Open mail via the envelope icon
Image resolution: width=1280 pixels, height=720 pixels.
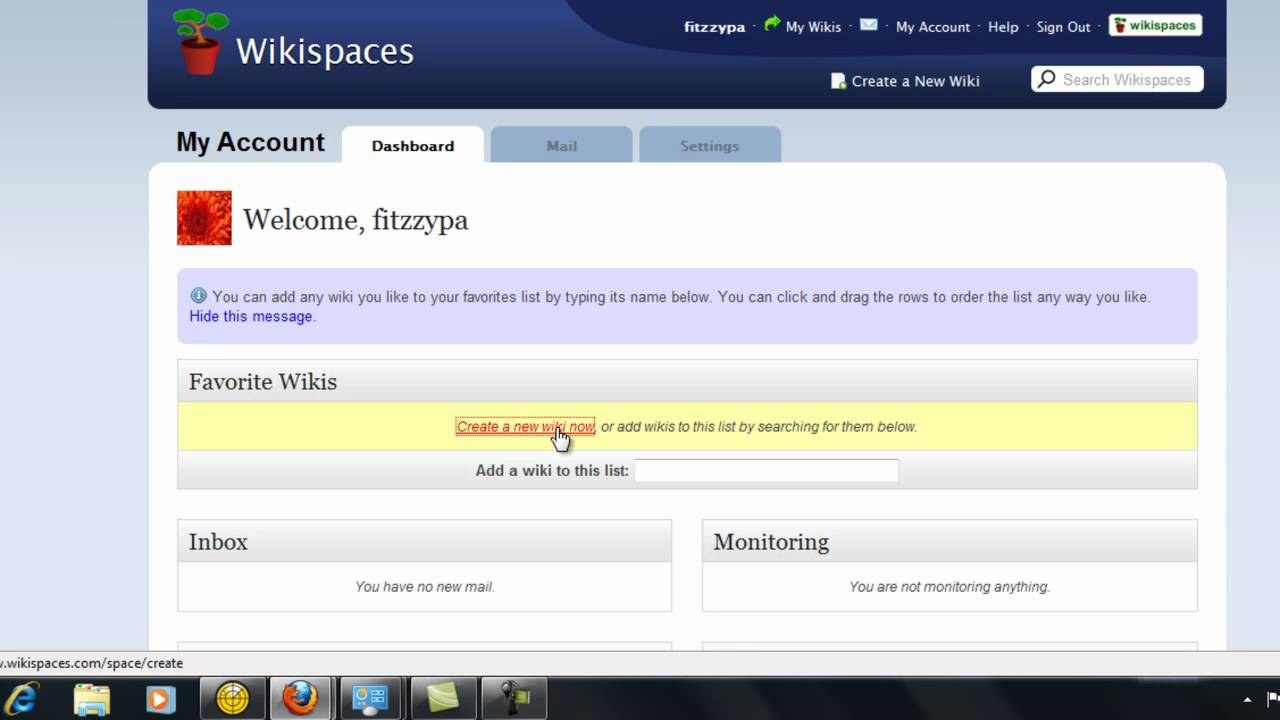[868, 24]
